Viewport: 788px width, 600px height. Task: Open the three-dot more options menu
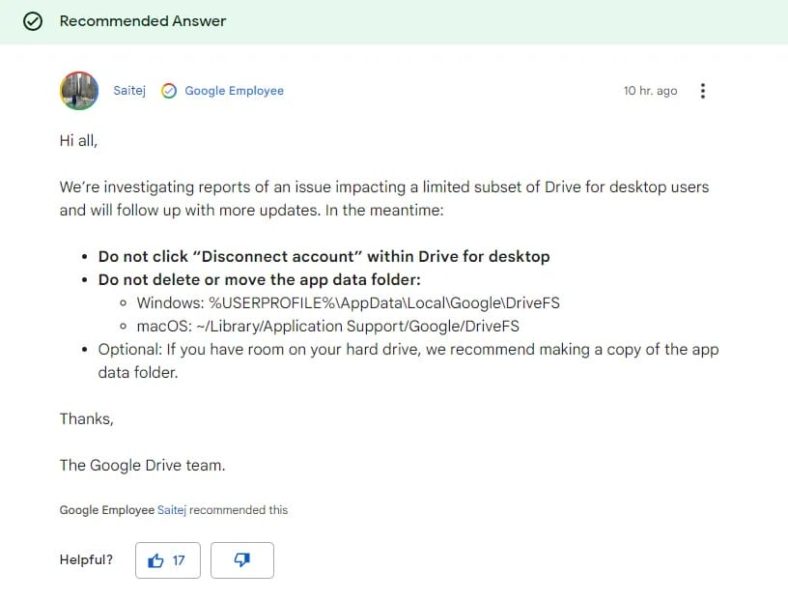coord(703,91)
